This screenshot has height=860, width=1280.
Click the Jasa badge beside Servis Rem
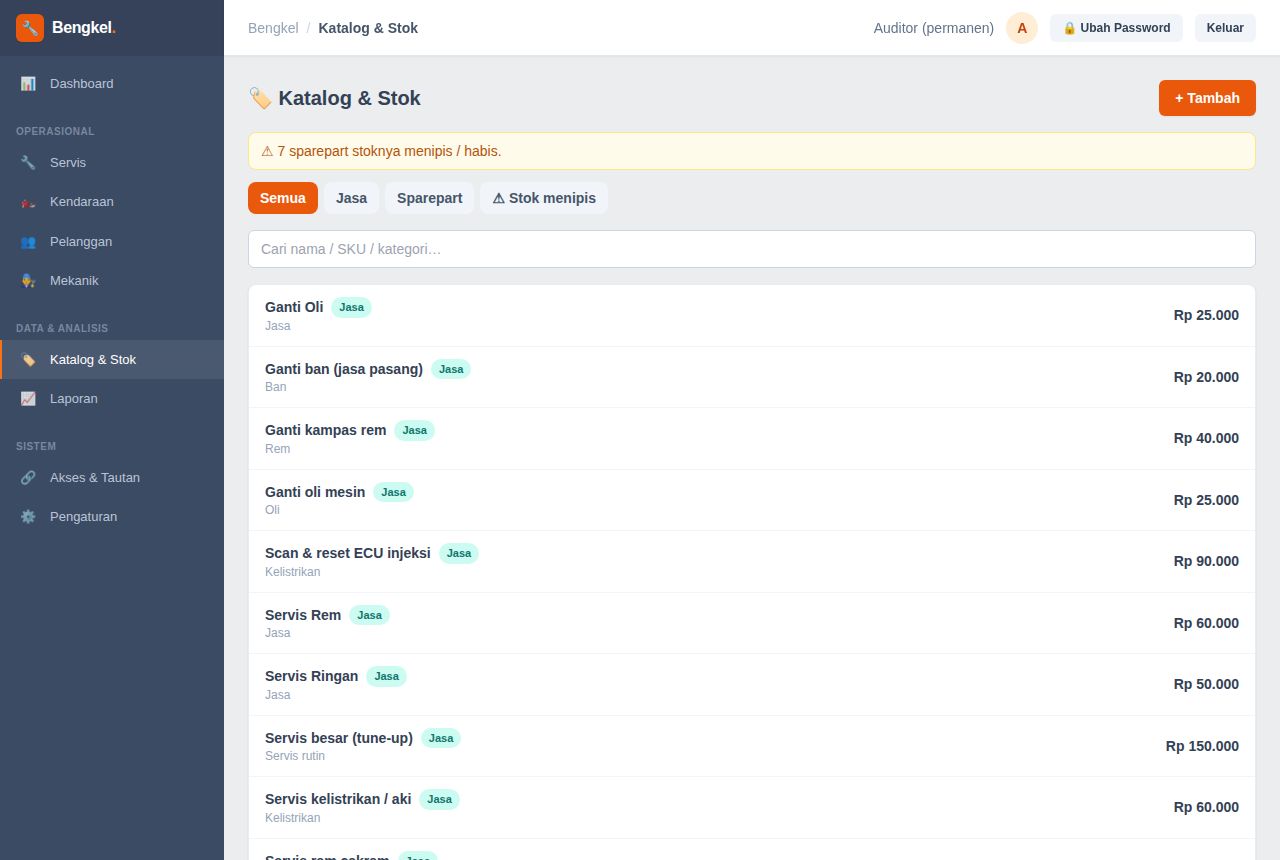[369, 615]
